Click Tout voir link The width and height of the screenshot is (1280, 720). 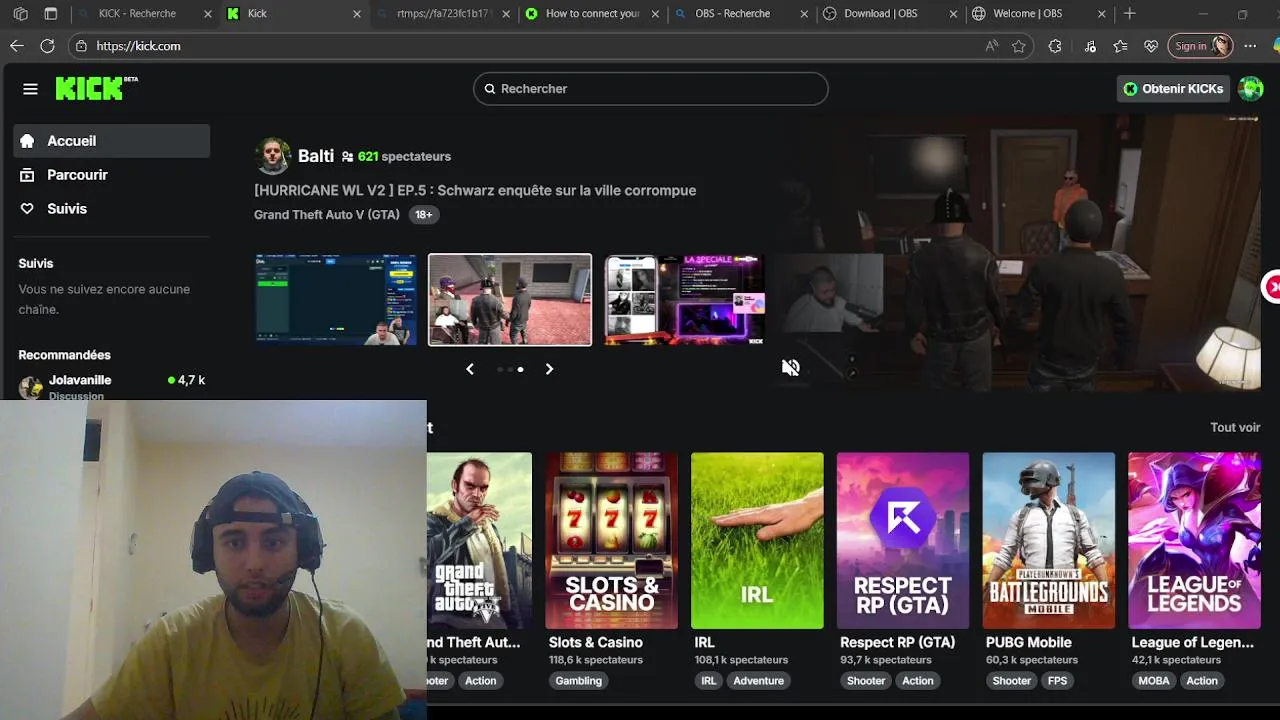pyautogui.click(x=1235, y=427)
